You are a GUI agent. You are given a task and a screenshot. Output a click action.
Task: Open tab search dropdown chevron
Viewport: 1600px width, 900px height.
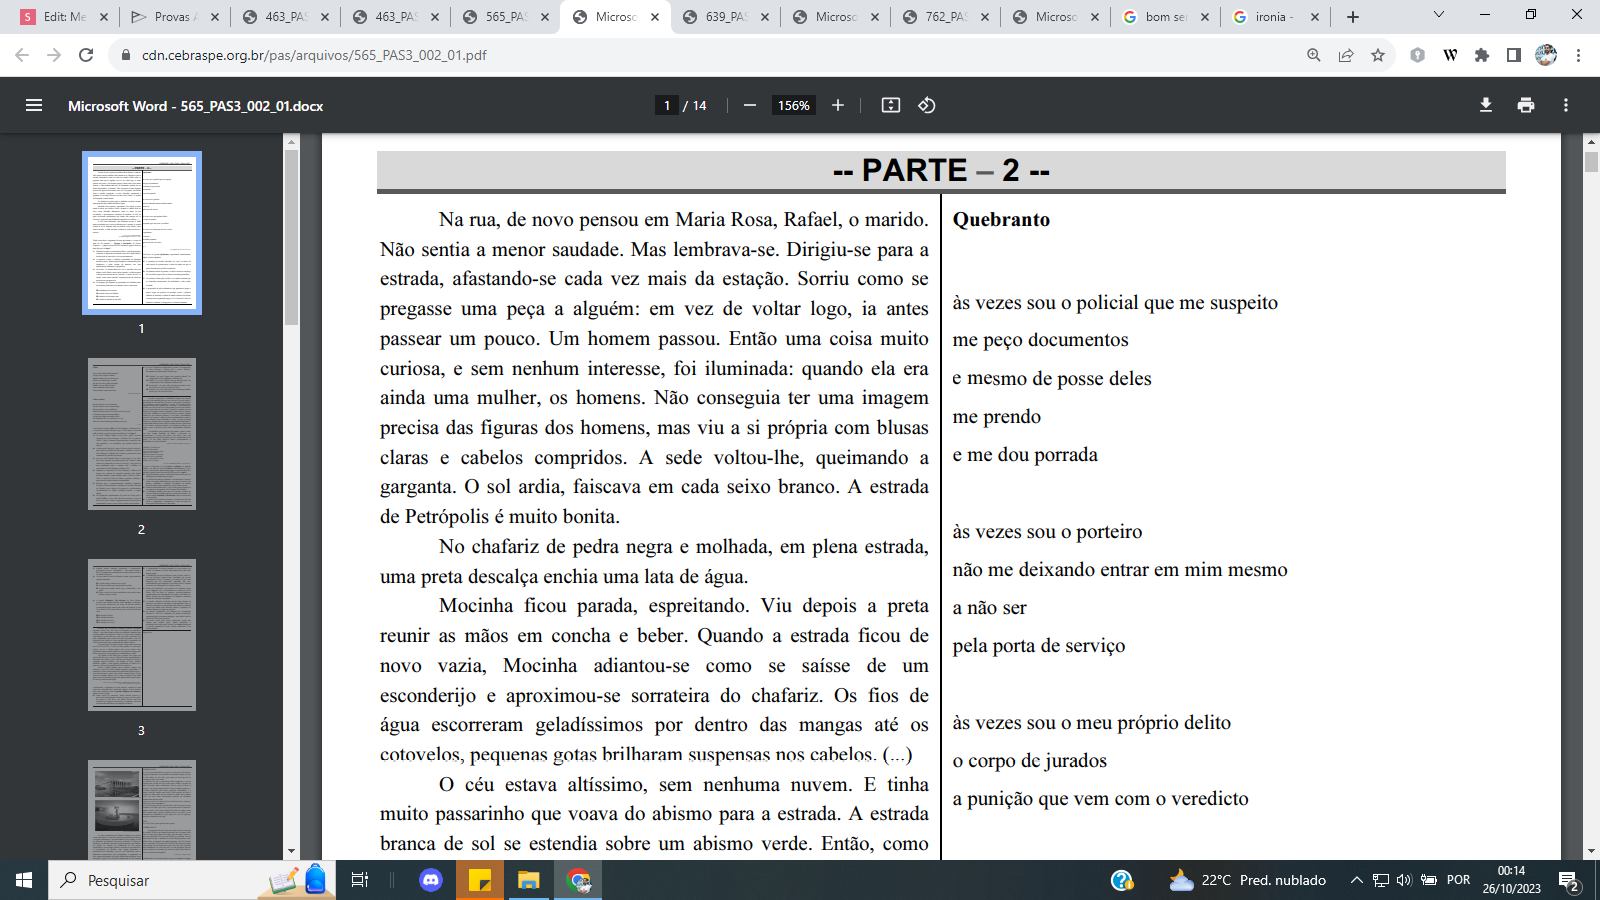click(1439, 15)
